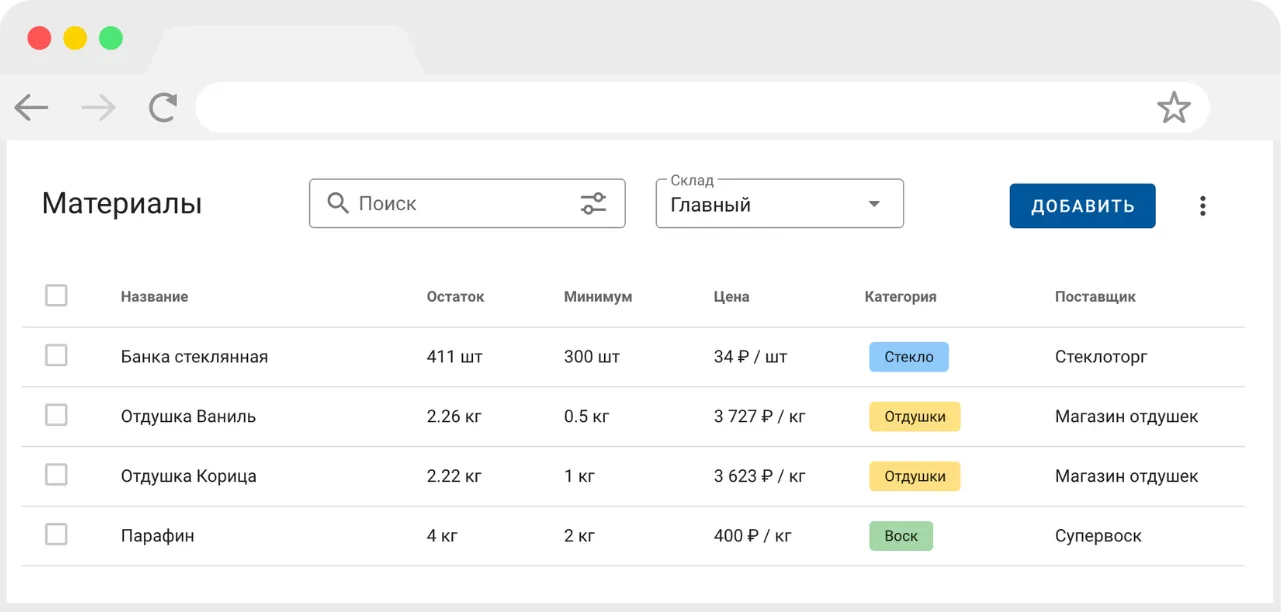The width and height of the screenshot is (1281, 612).
Task: Click the magnifier icon in the Поиск field
Action: [x=338, y=204]
